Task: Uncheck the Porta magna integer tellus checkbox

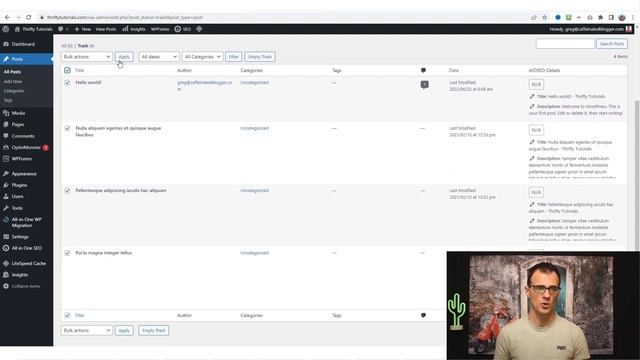Action: click(67, 253)
